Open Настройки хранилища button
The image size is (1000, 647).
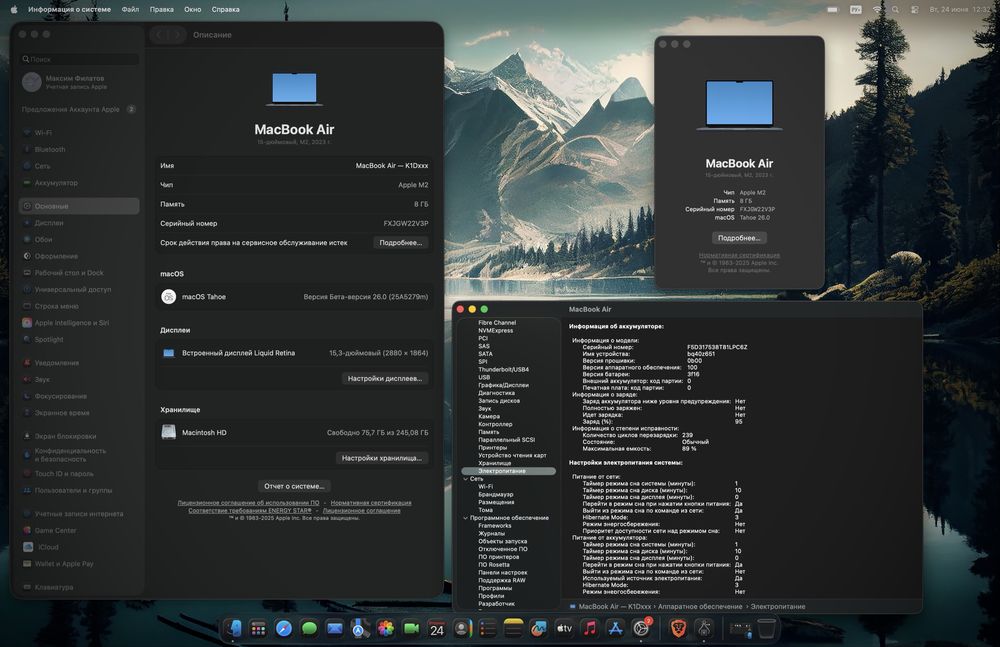381,458
